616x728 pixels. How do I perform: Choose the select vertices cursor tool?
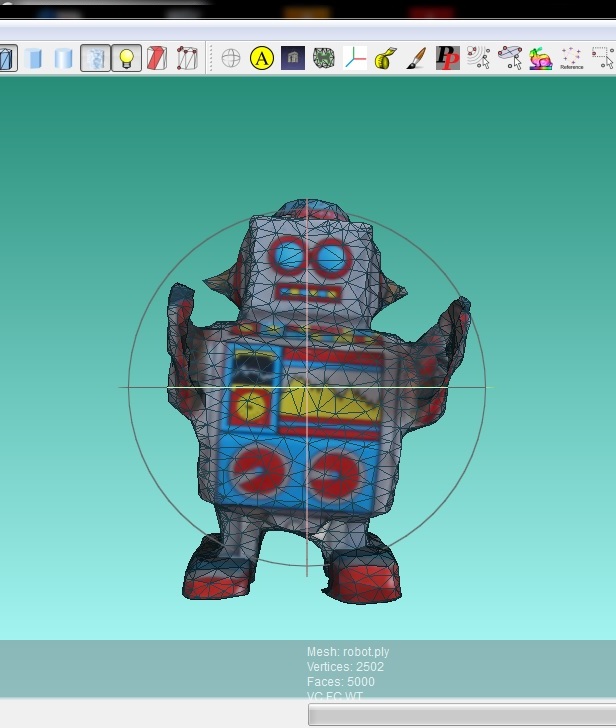(x=479, y=58)
